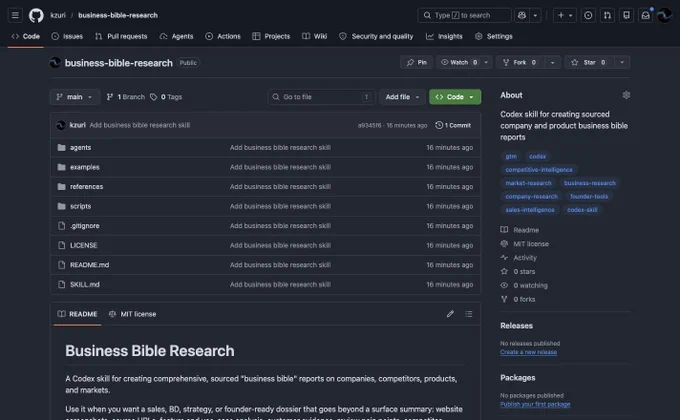Open the hamburger navigation menu
Screen dimensions: 680x420
point(15,15)
